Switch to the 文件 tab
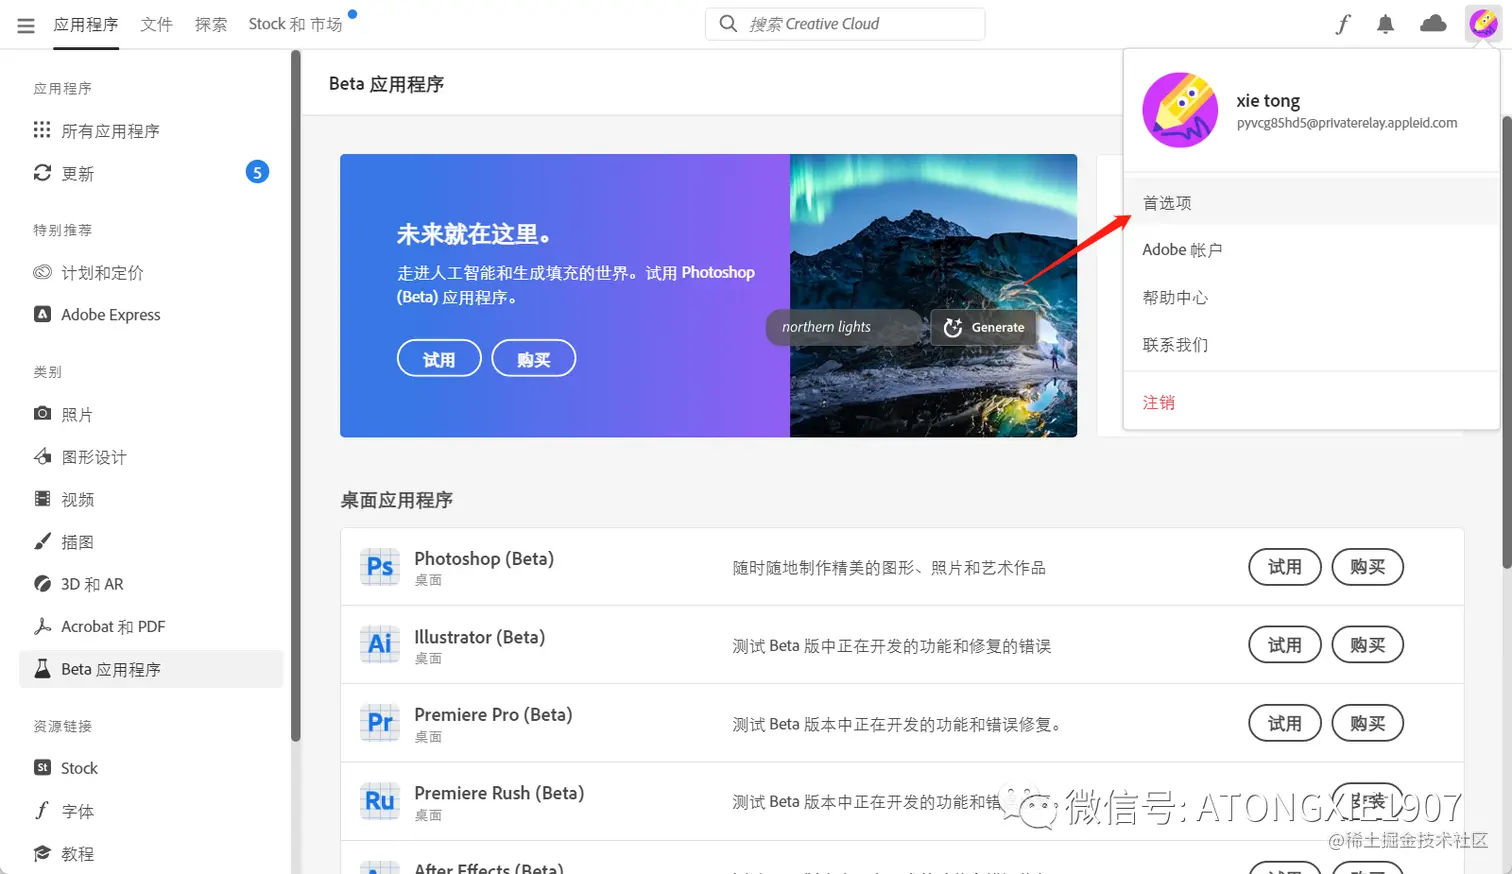The width and height of the screenshot is (1512, 874). point(156,24)
